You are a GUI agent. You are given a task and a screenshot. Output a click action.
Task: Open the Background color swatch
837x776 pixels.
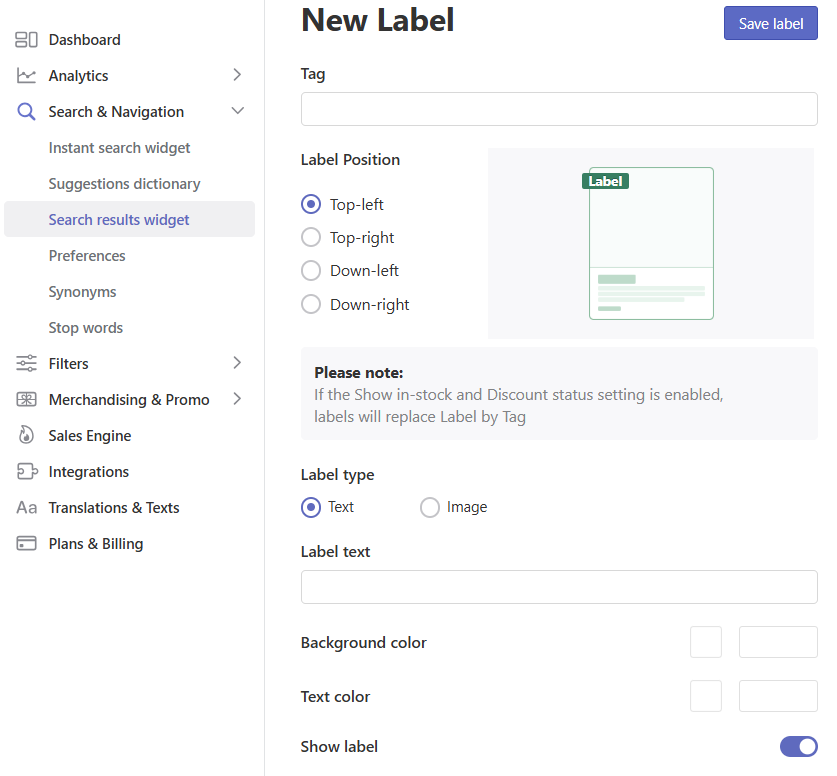pos(706,642)
